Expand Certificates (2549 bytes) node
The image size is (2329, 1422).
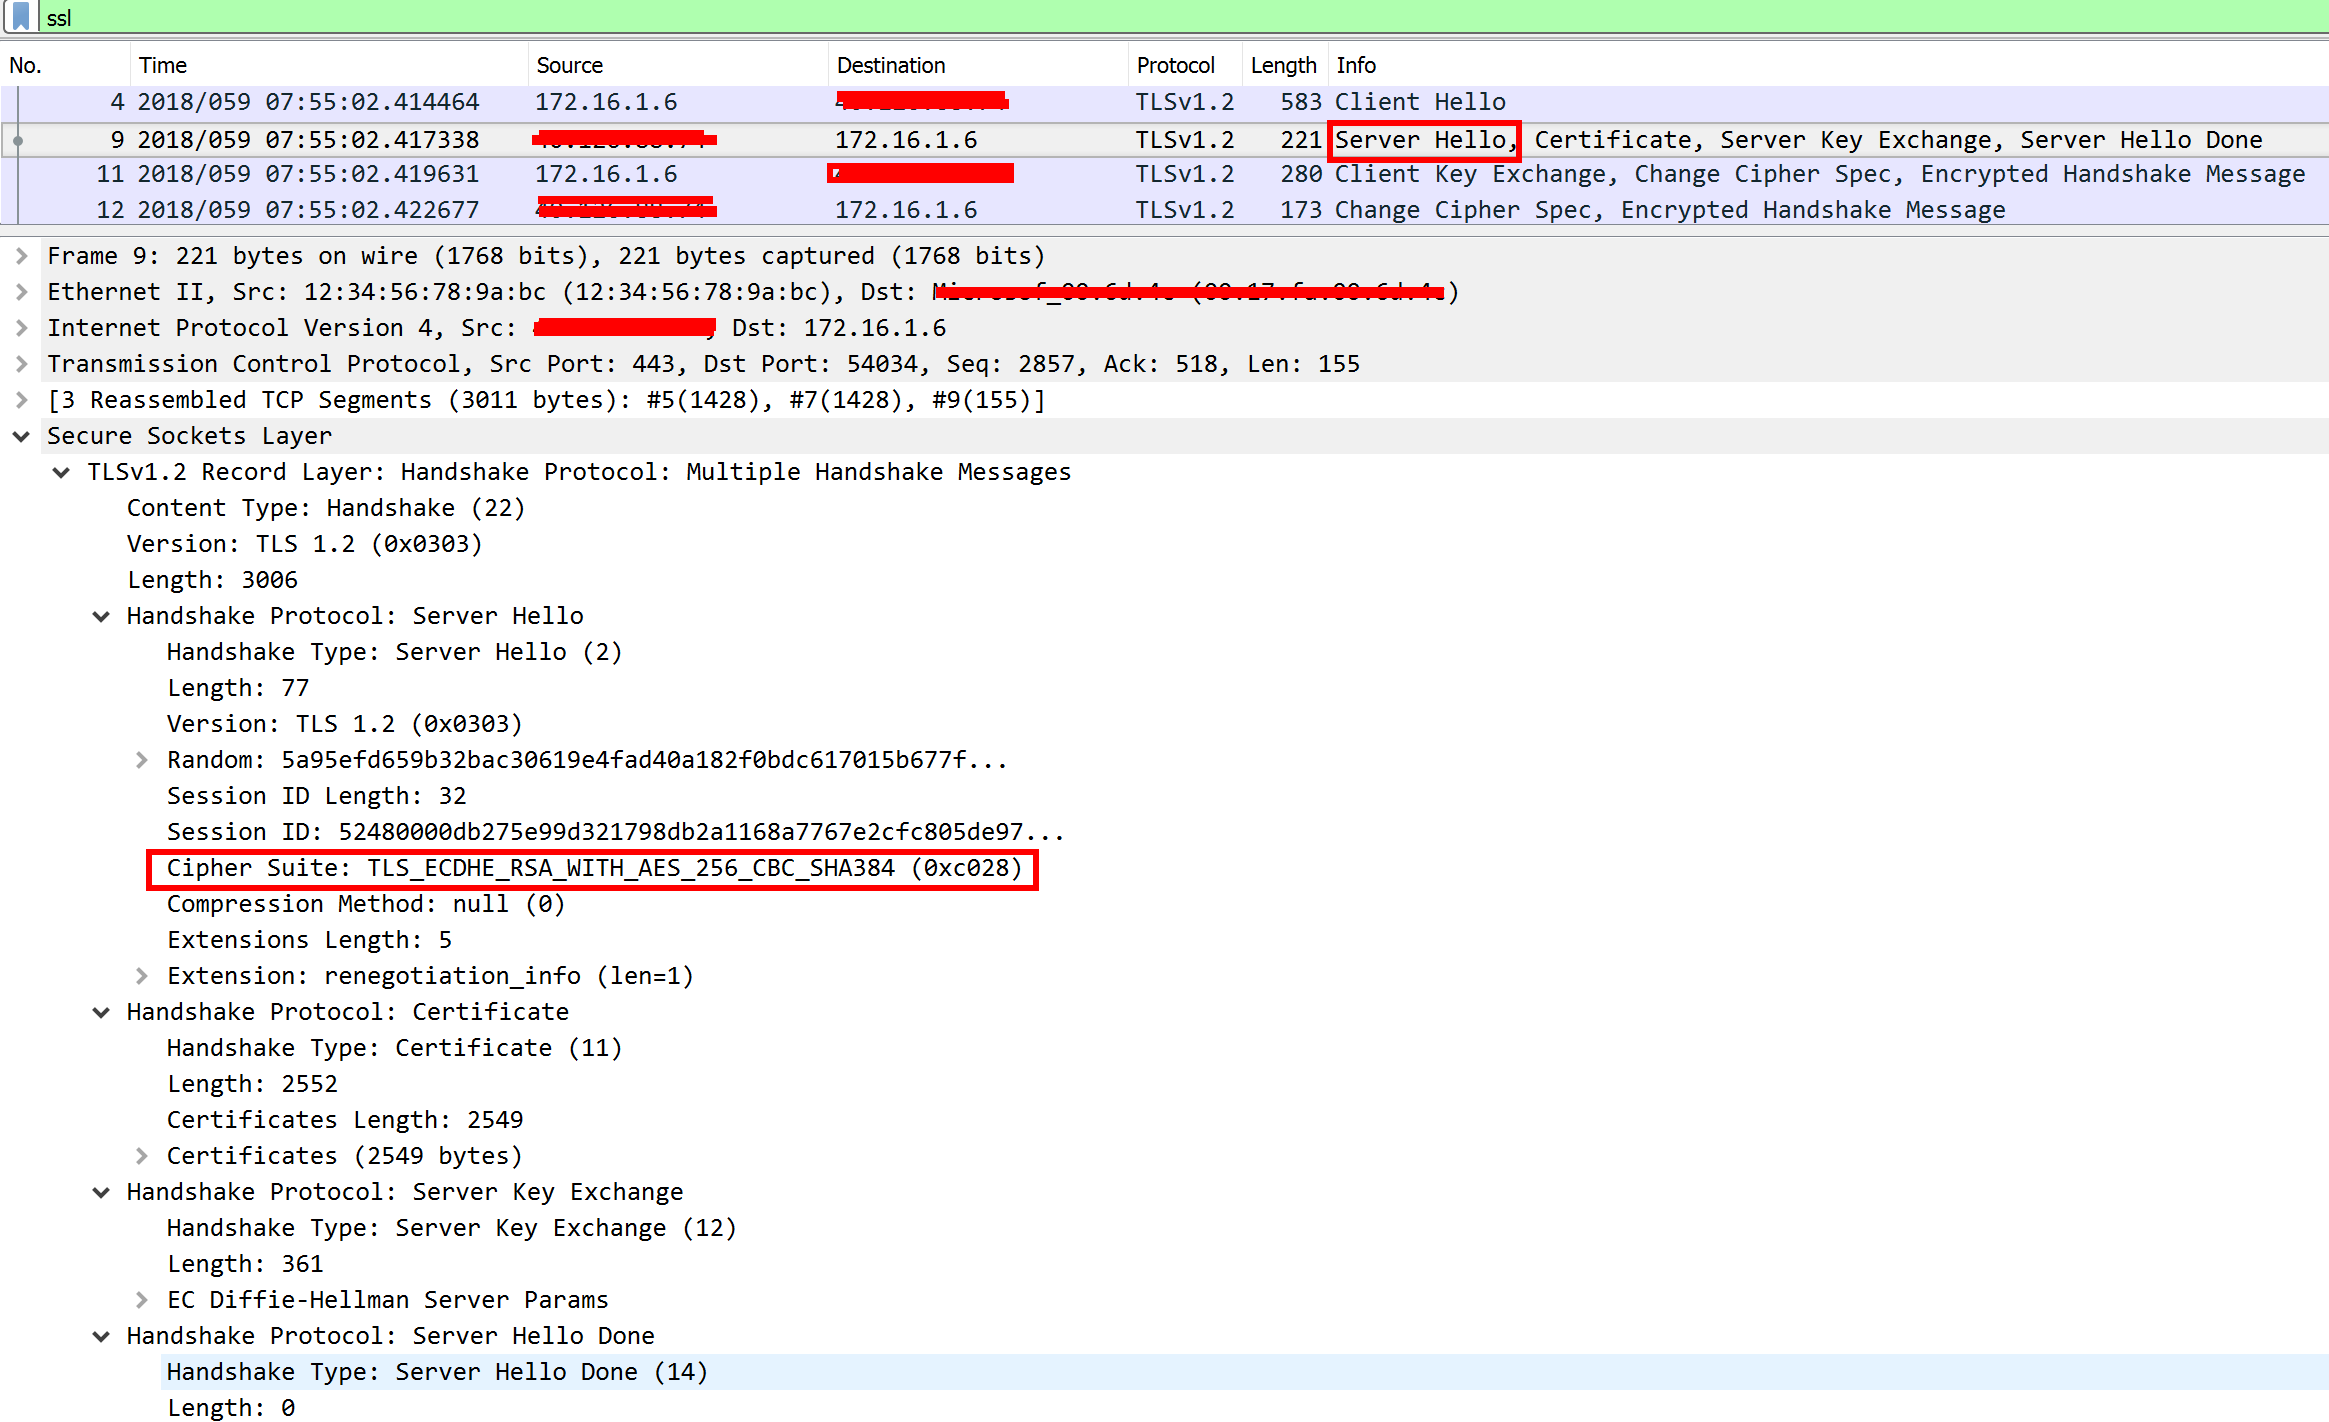(141, 1156)
